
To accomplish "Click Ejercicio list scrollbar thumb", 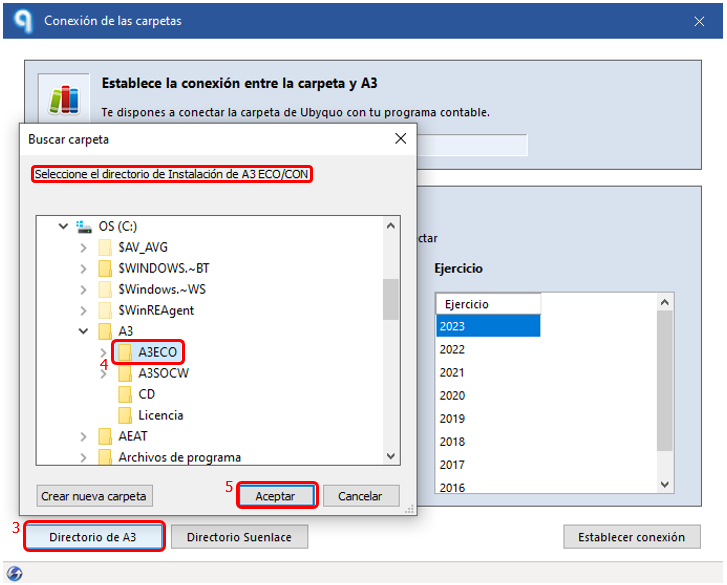I will click(x=665, y=381).
